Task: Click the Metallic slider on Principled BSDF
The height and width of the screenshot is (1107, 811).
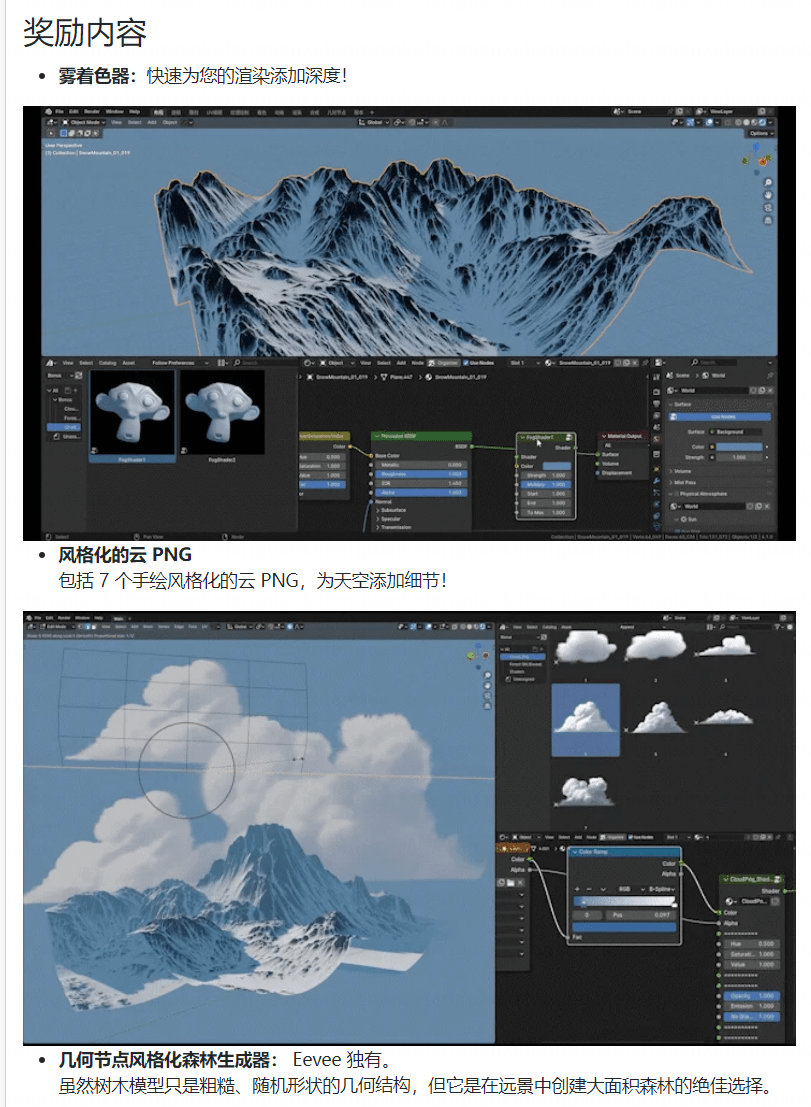Action: 421,465
